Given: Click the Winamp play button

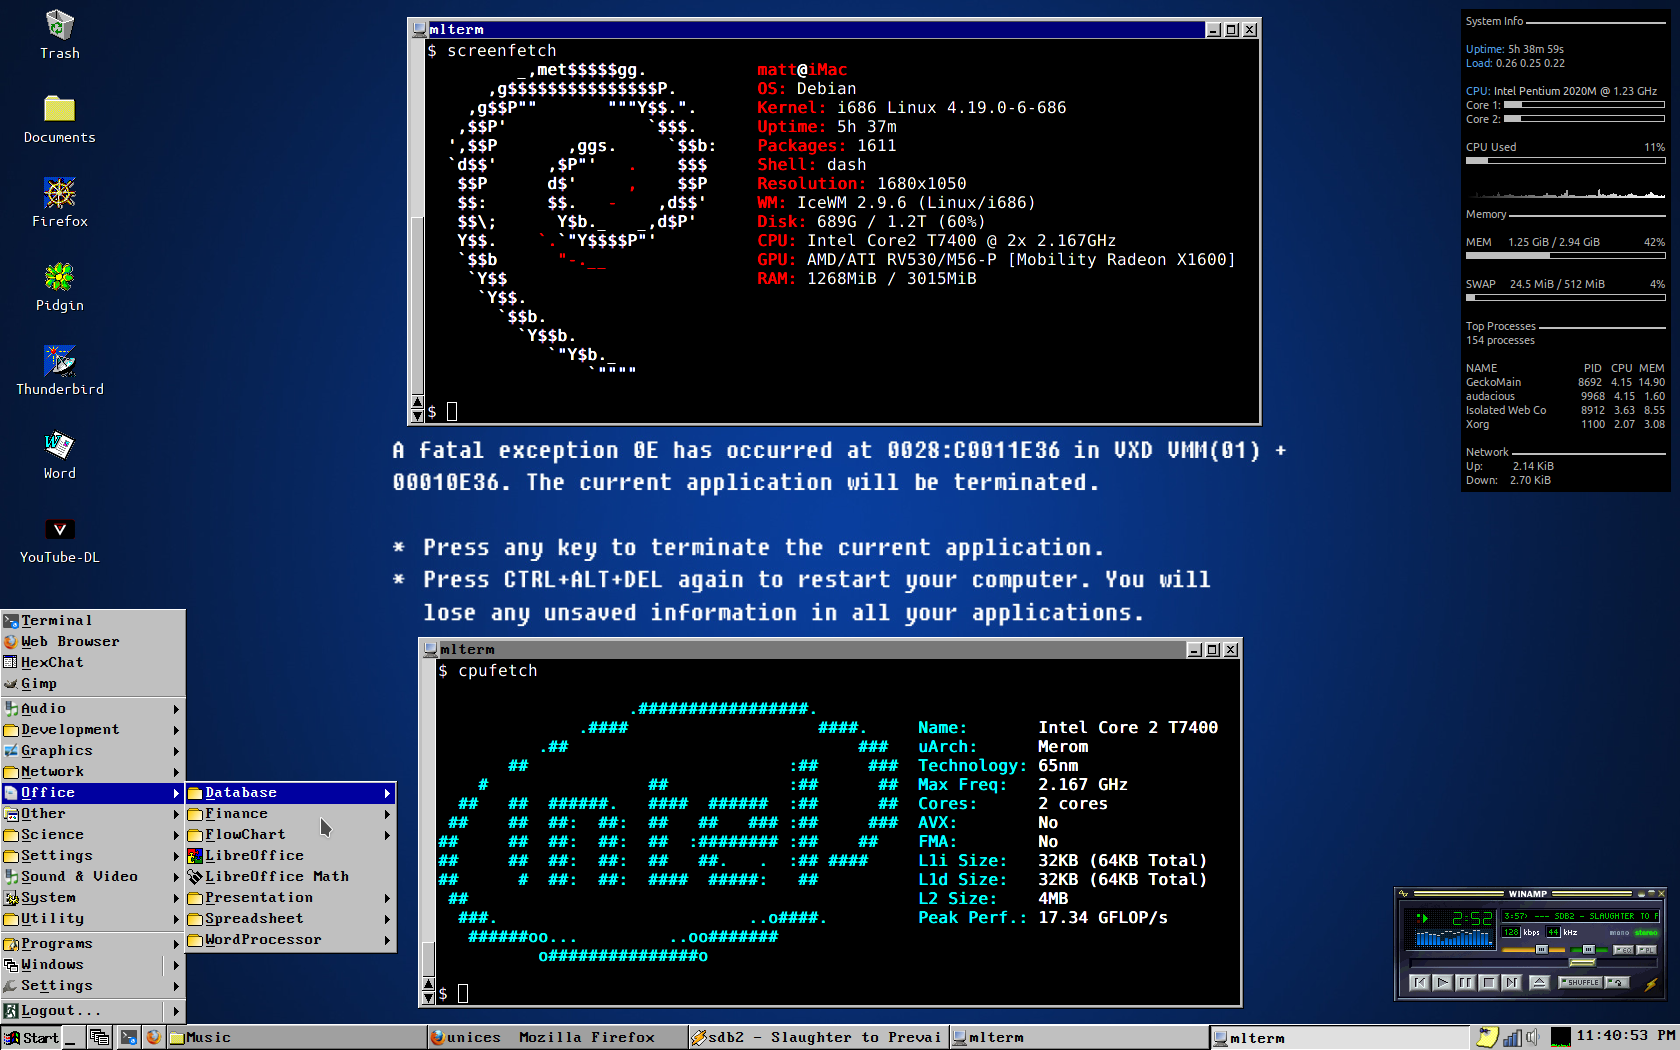Looking at the screenshot, I should 1442,983.
